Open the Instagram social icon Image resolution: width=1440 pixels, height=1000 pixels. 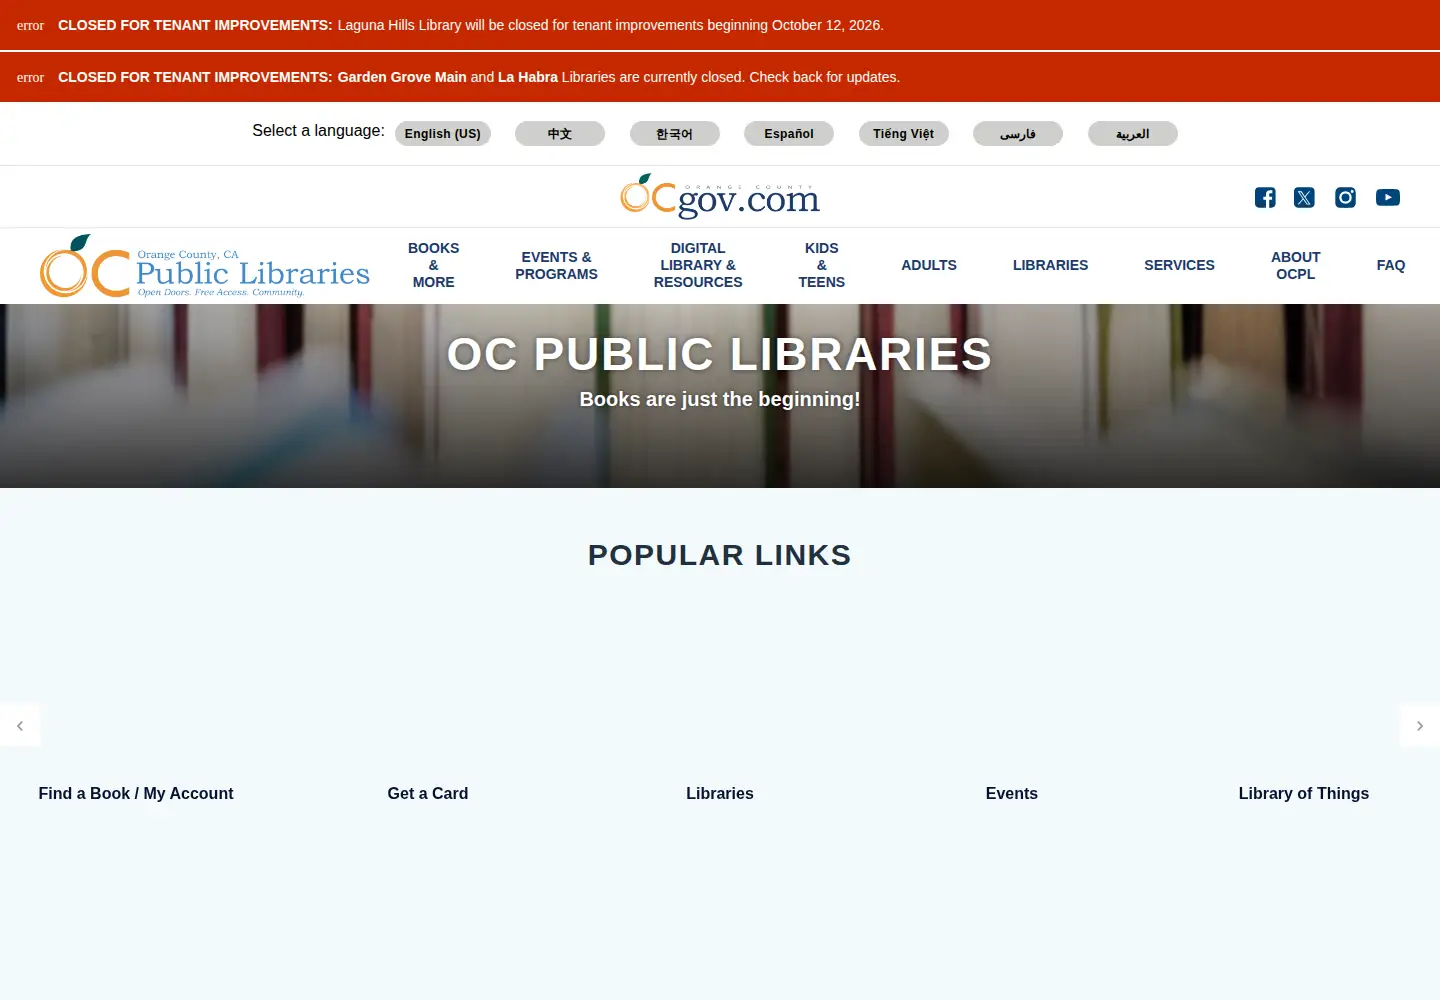point(1346,198)
